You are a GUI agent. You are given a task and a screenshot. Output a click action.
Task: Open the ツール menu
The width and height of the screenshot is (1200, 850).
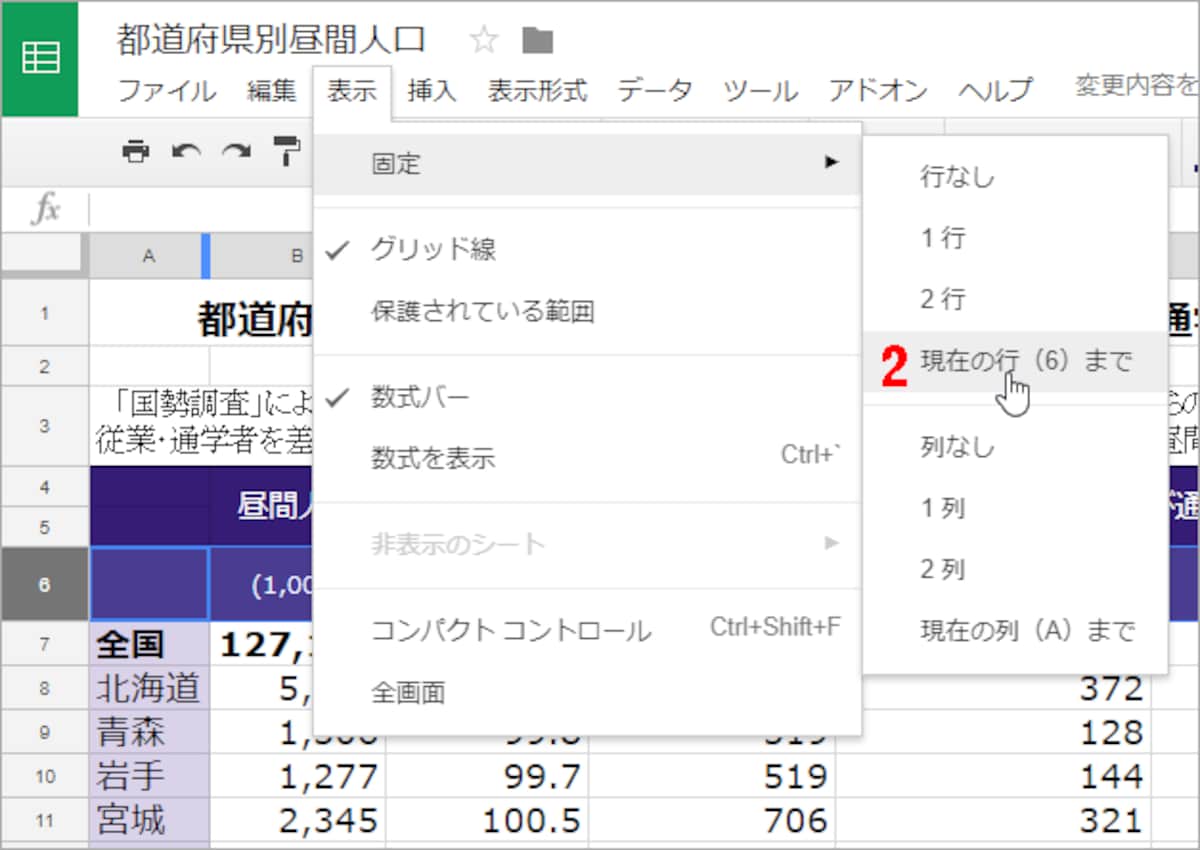[x=760, y=91]
